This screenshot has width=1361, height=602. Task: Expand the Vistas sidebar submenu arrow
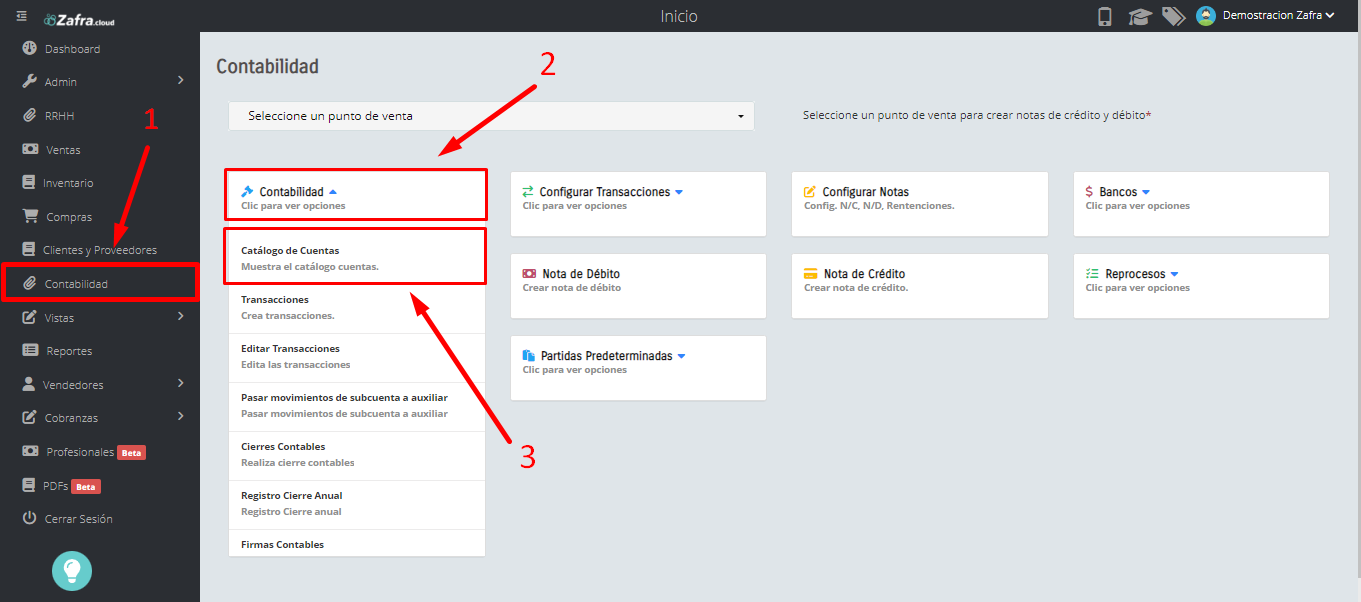pos(181,316)
